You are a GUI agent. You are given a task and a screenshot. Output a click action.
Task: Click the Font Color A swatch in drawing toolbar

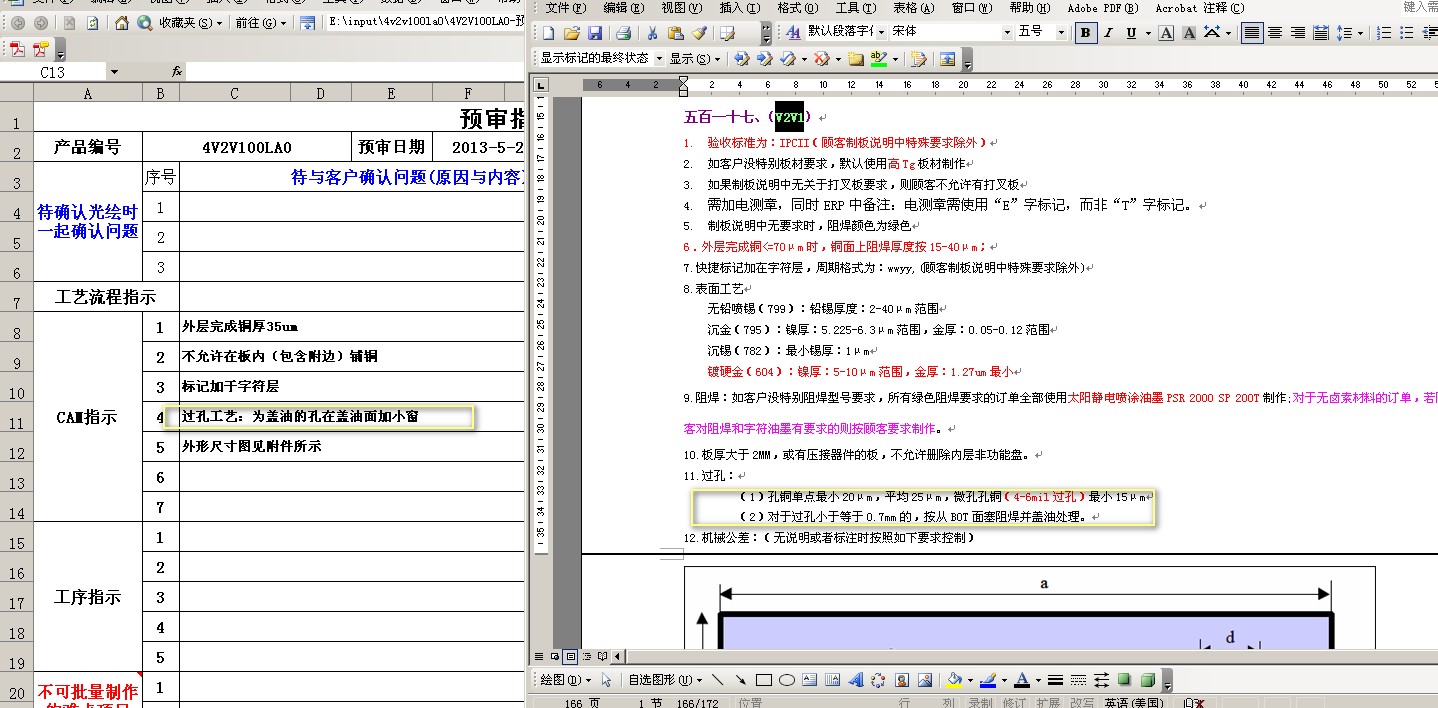pyautogui.click(x=1021, y=680)
